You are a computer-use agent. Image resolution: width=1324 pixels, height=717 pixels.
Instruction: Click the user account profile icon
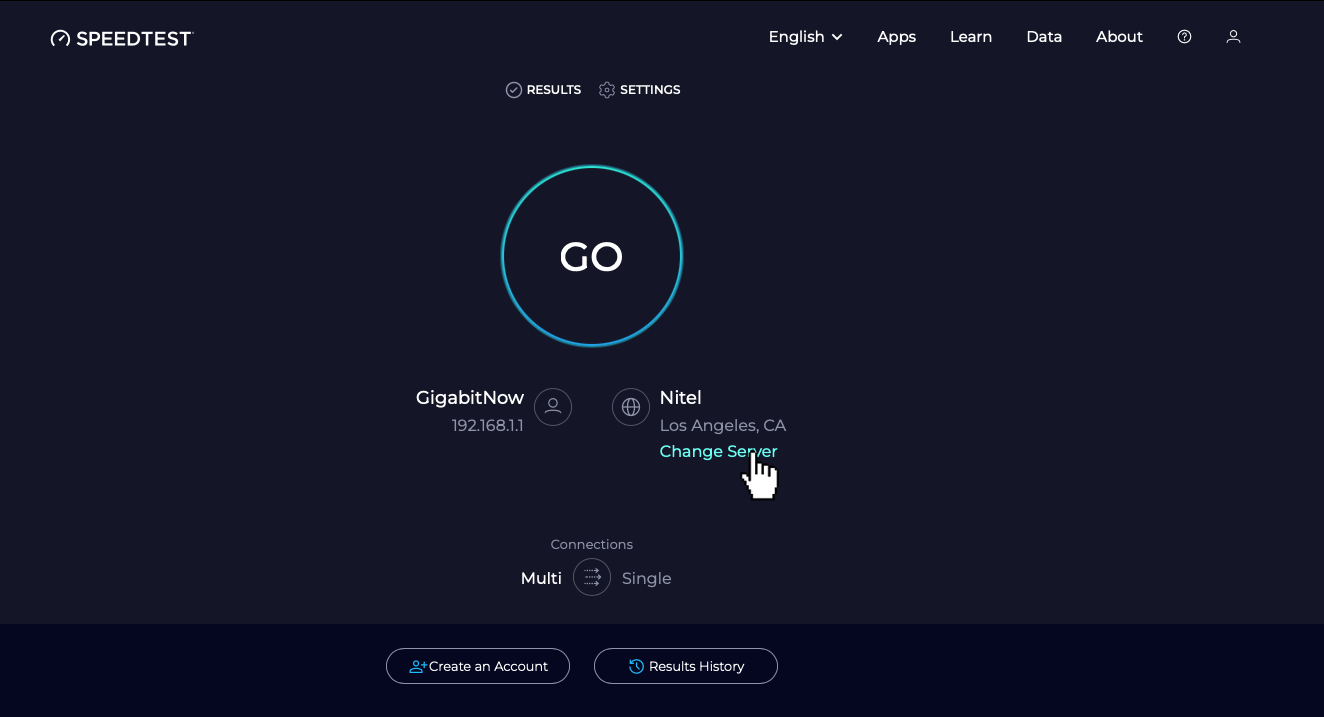1233,37
